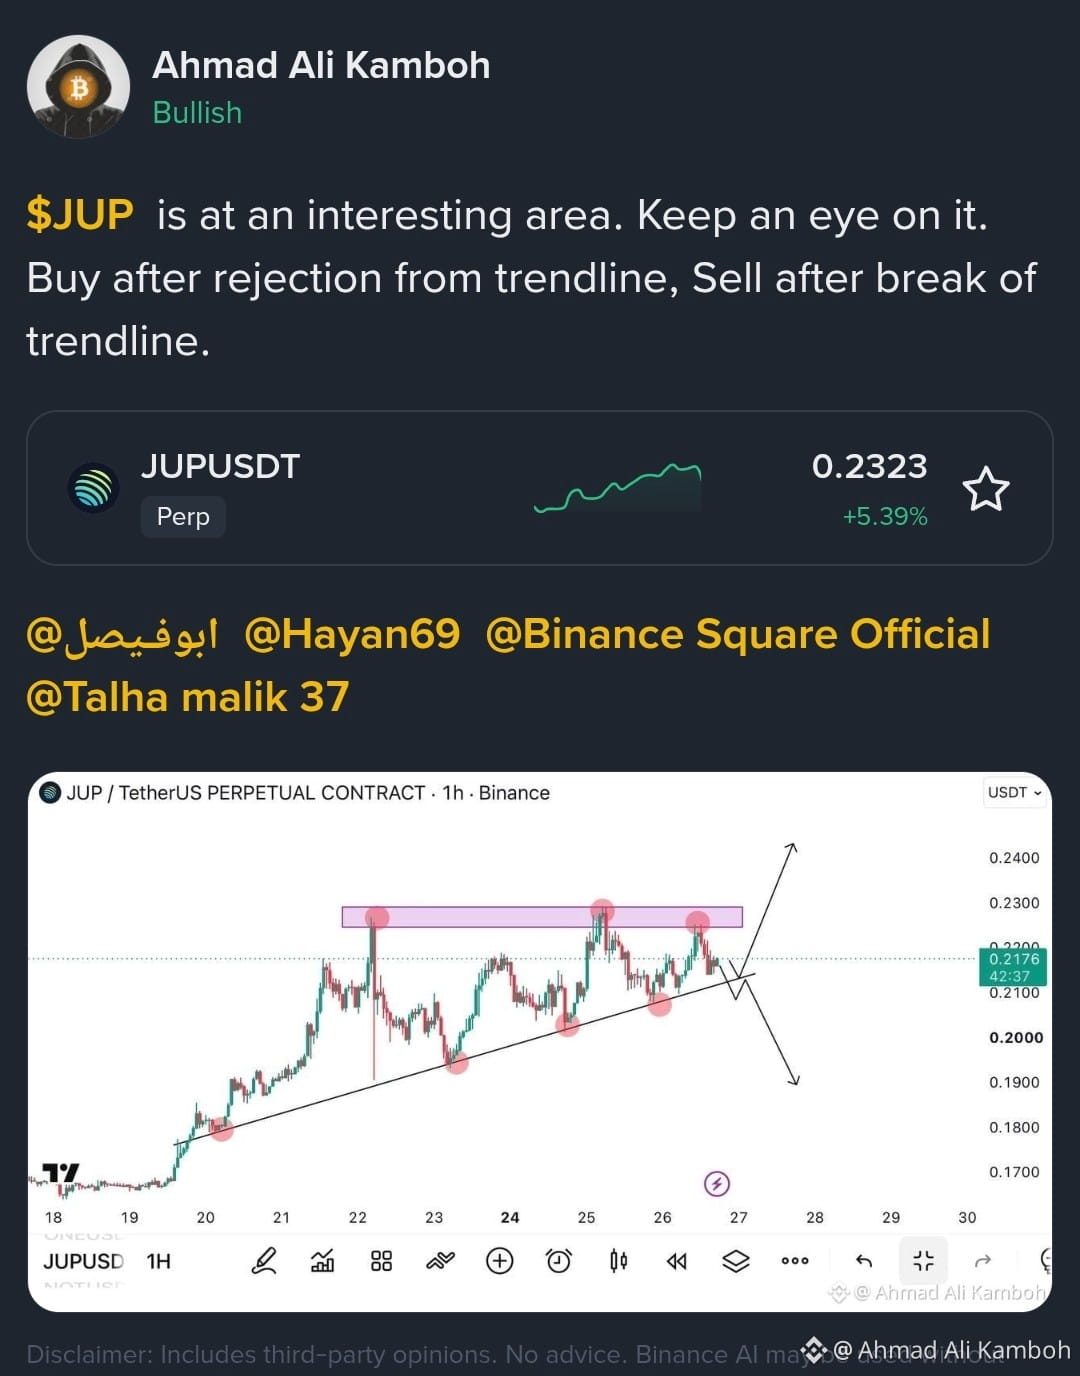Open the JUPUSD symbol search
The image size is (1080, 1376).
(84, 1261)
